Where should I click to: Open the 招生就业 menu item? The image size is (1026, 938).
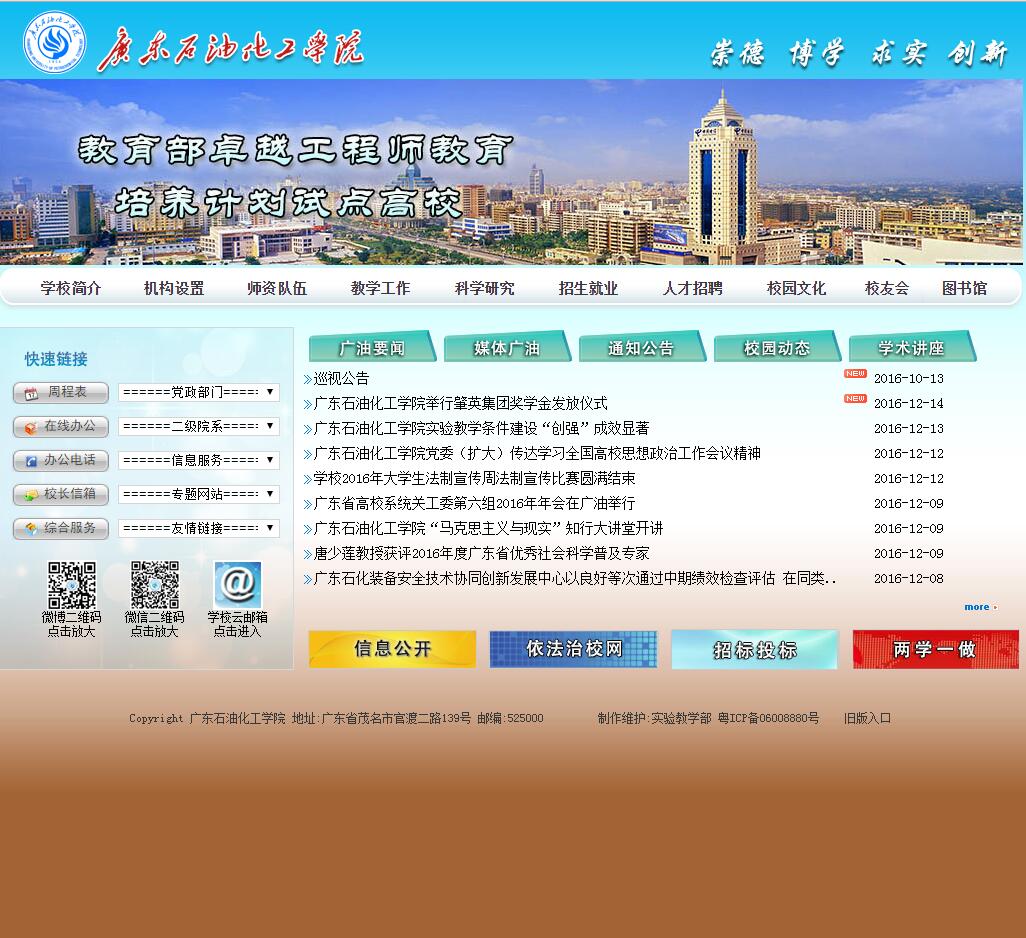pyautogui.click(x=588, y=288)
